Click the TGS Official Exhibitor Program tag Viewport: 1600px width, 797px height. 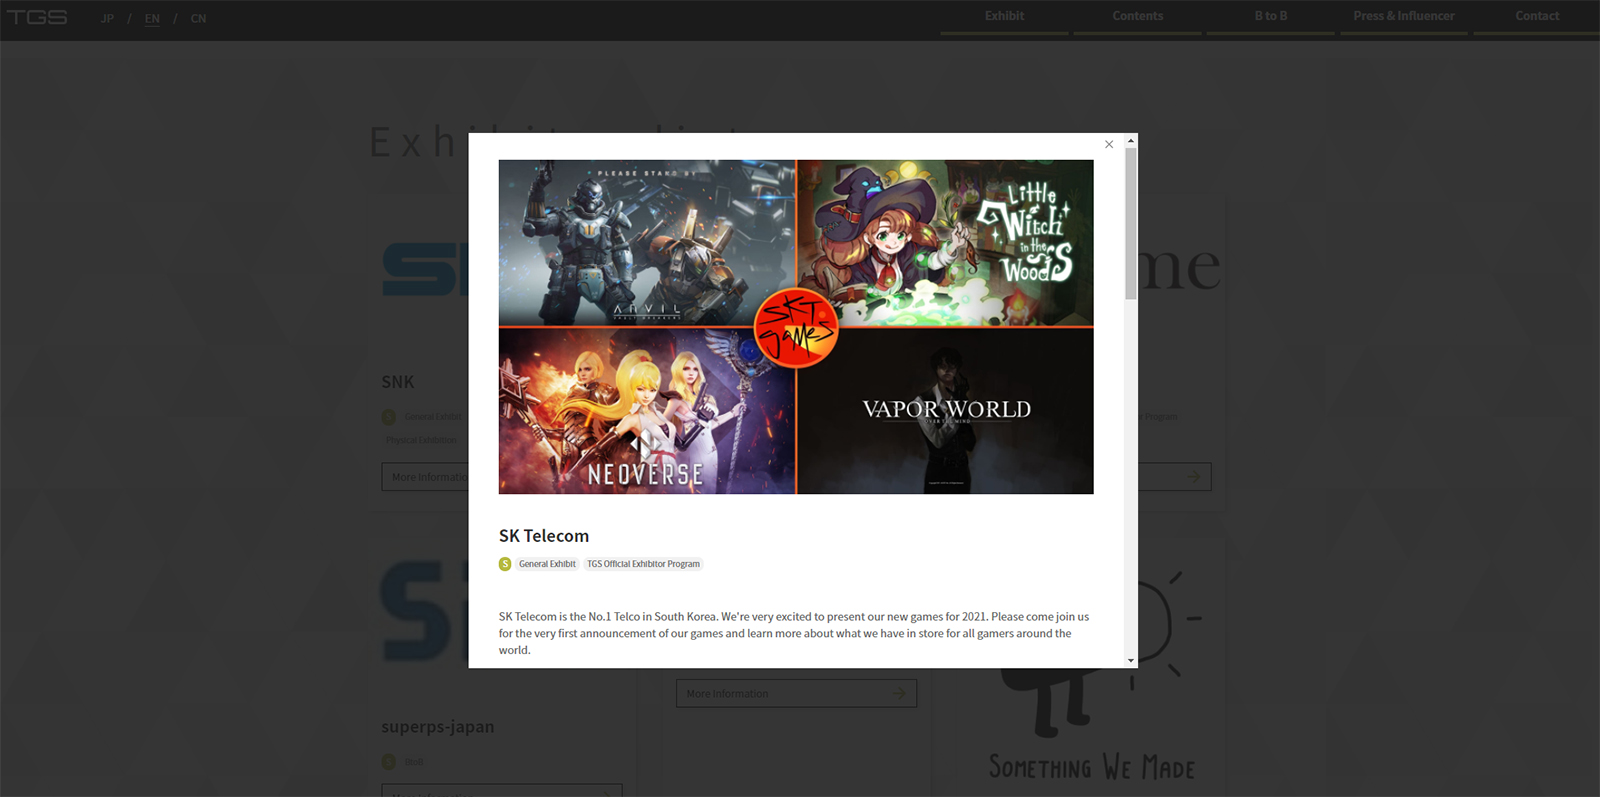(x=643, y=564)
